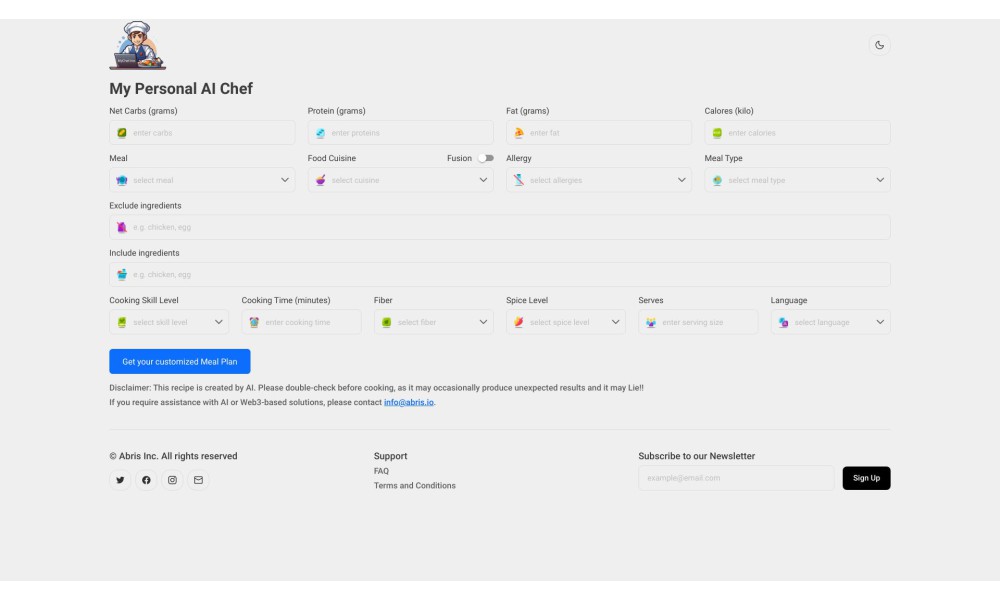This screenshot has height=600, width=1000.
Task: Open the Spice Level chevron
Action: 615,323
